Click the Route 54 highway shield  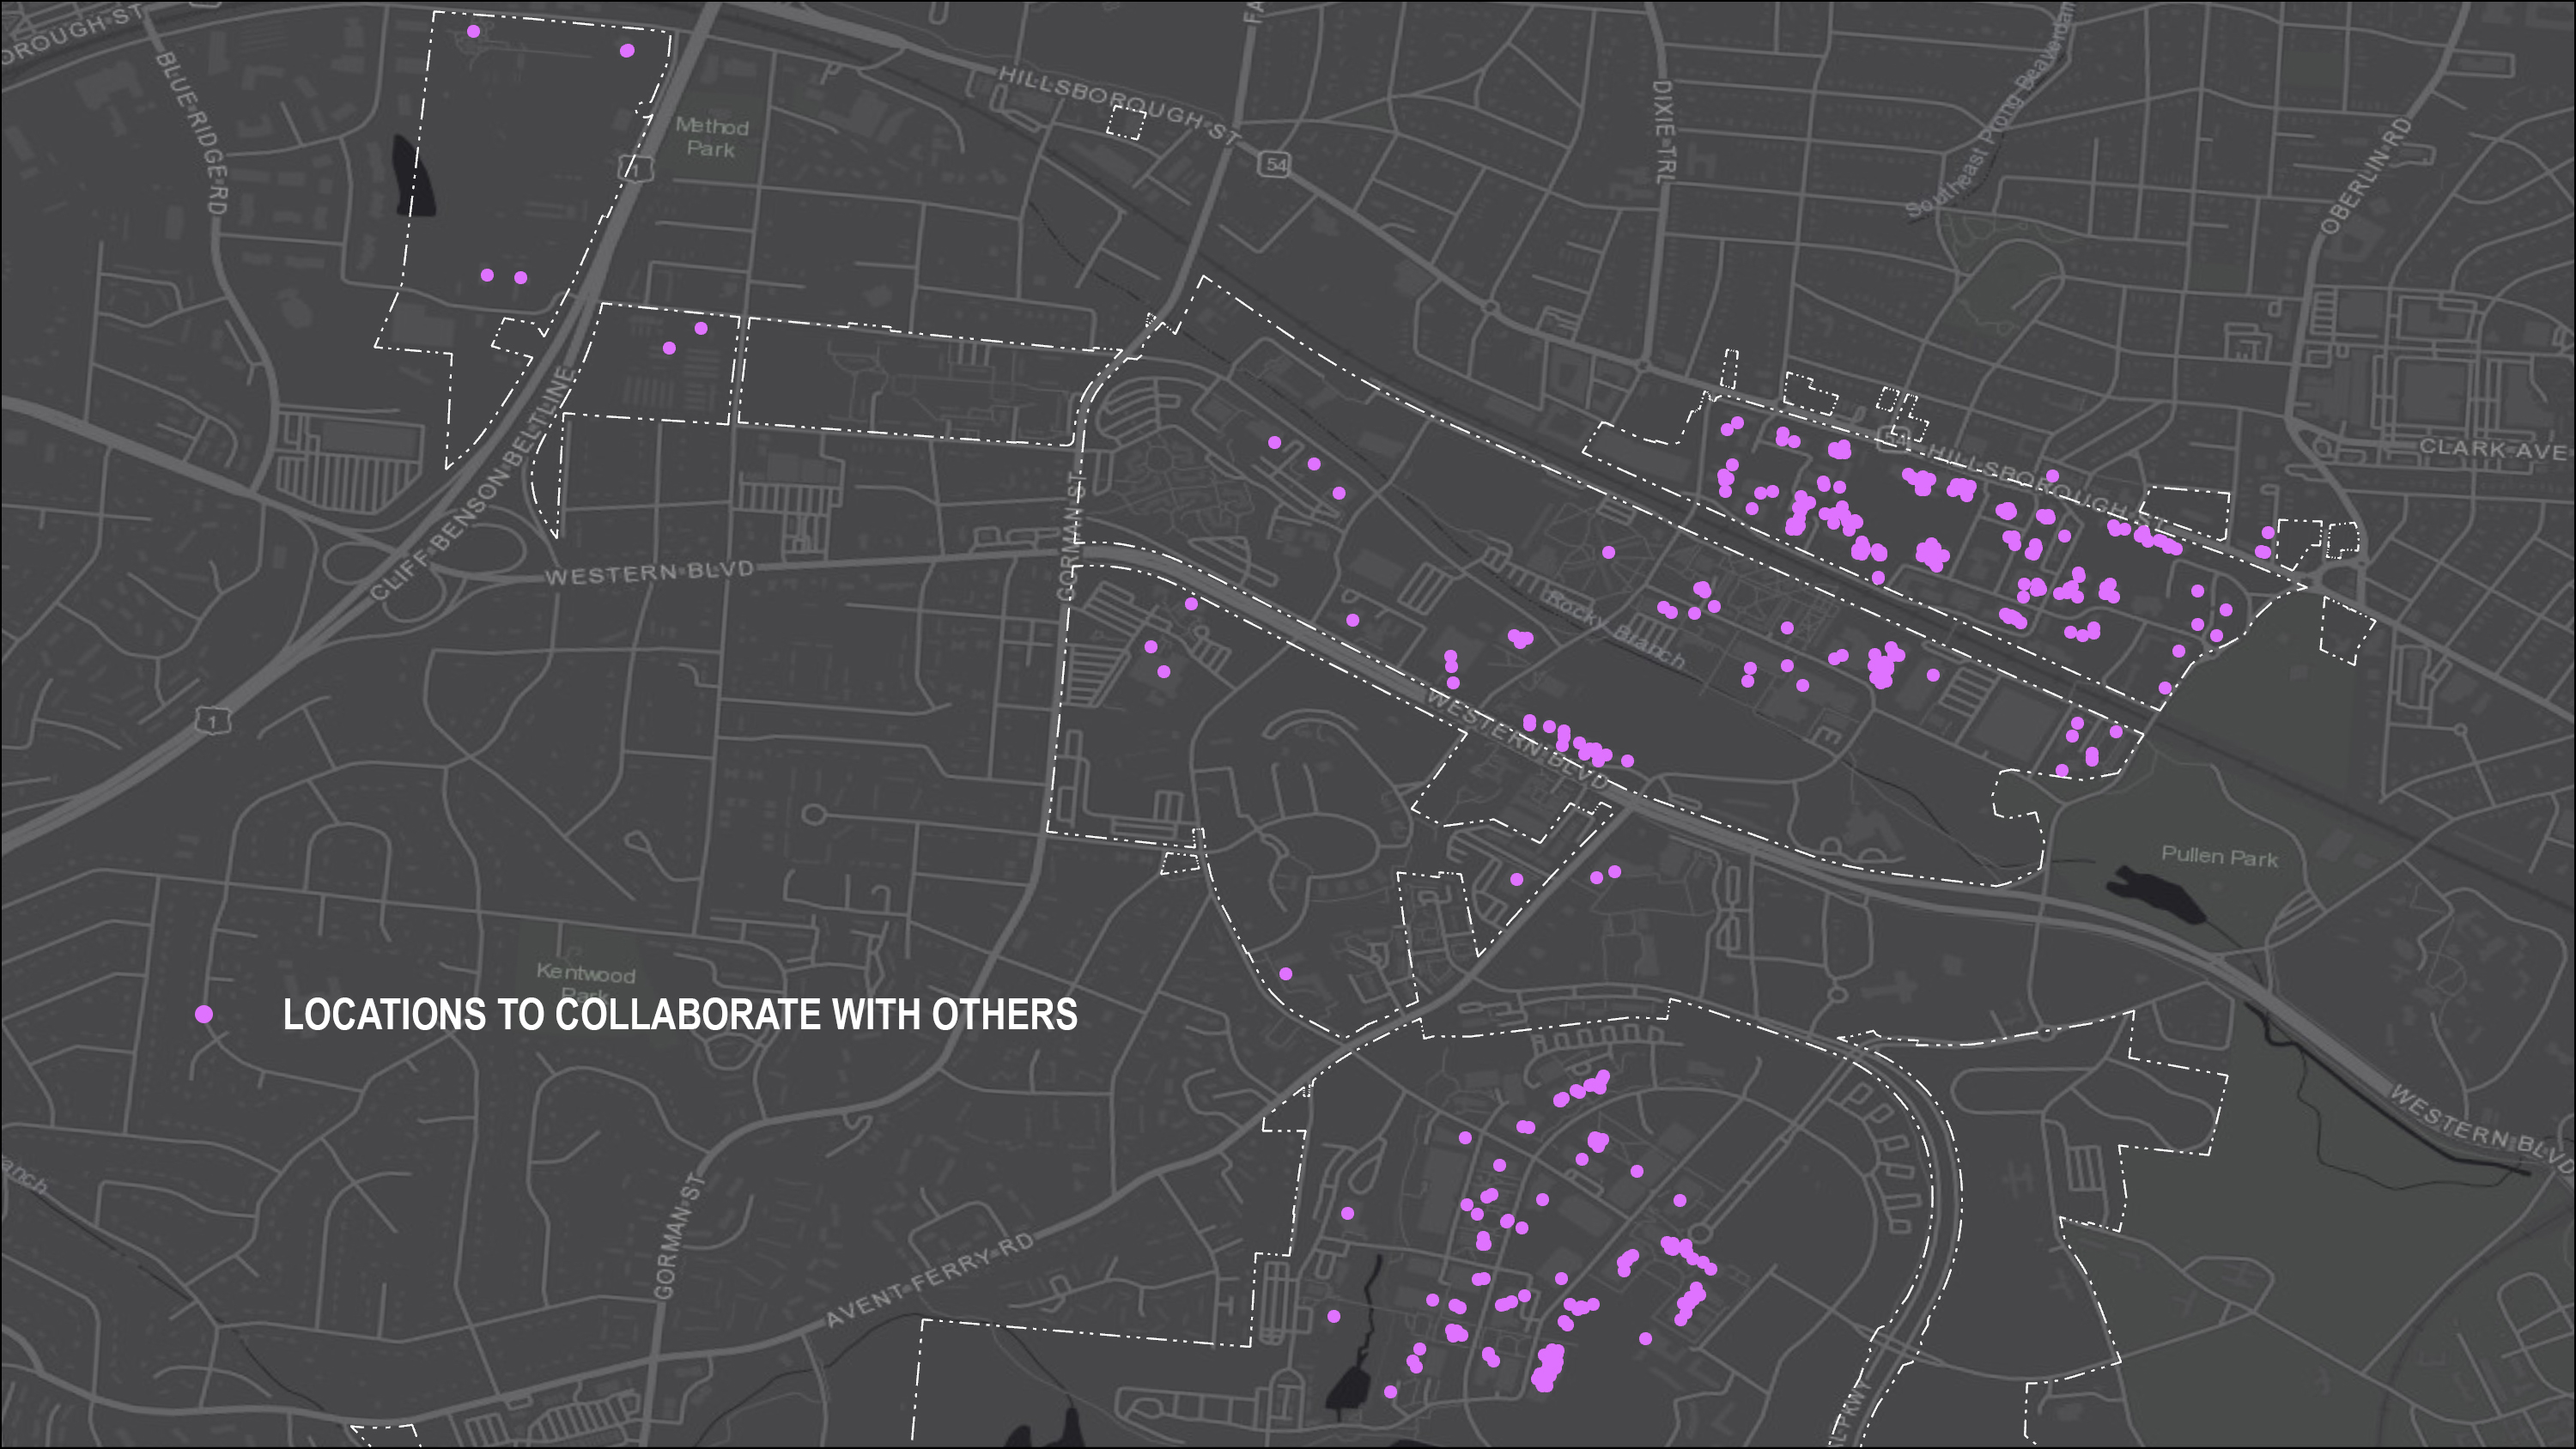[x=1276, y=164]
